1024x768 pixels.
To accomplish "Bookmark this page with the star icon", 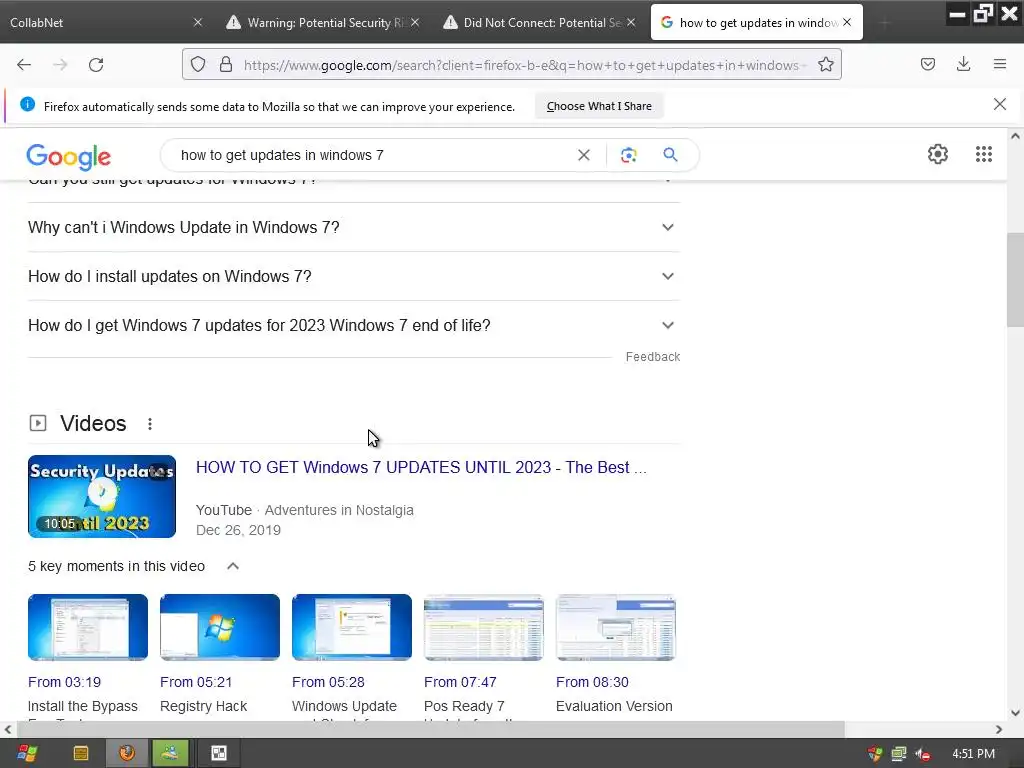I will 825,65.
